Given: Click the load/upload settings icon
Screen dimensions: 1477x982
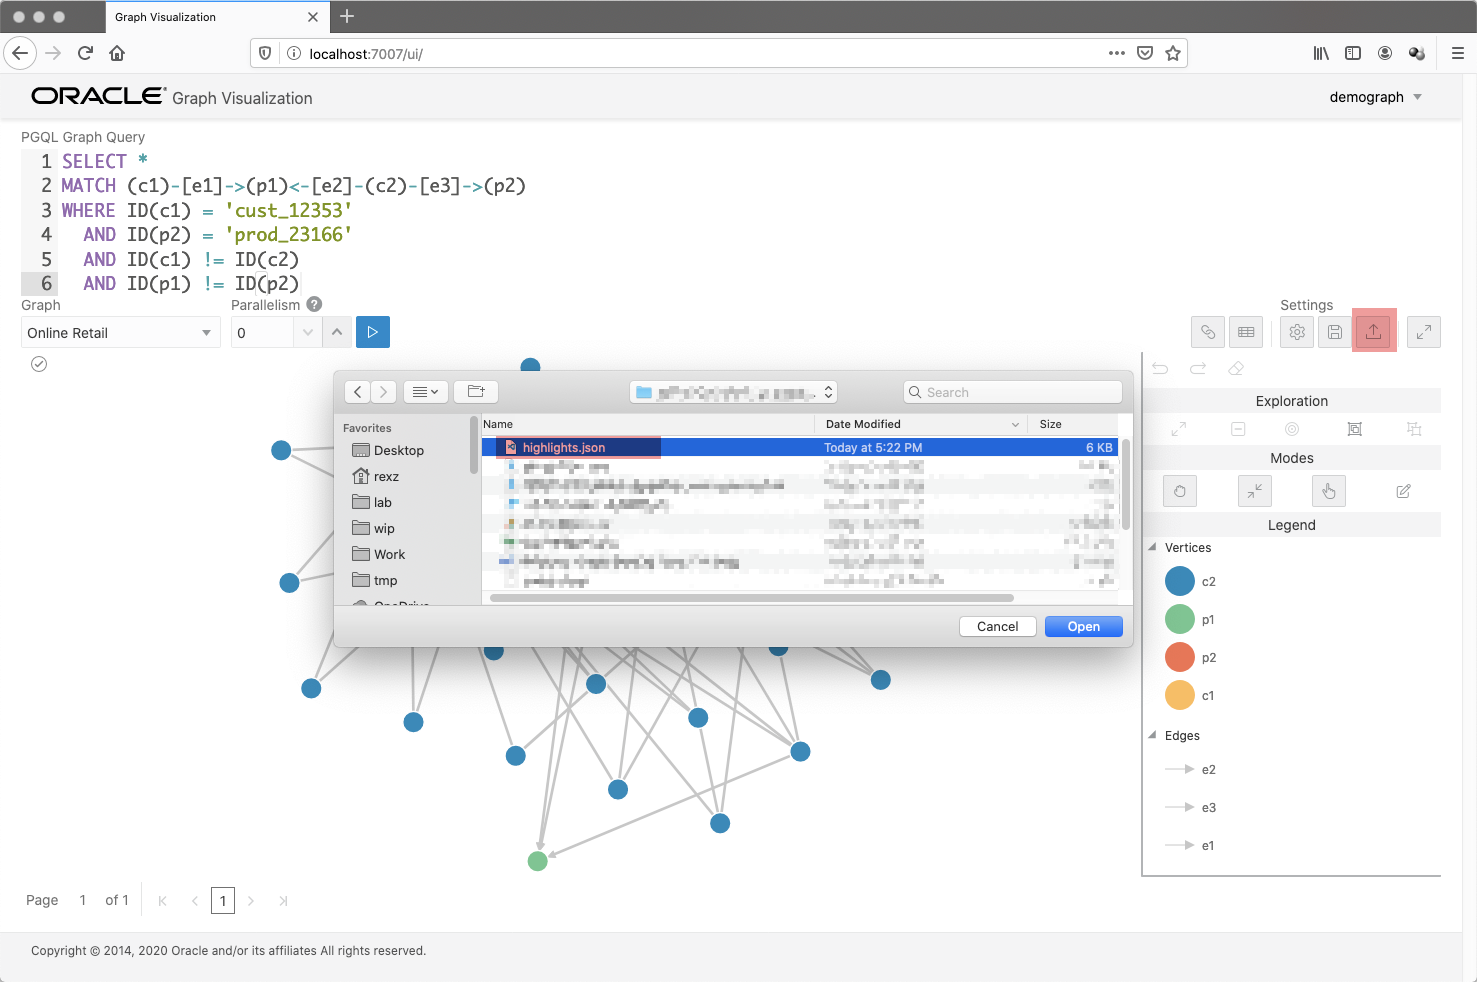Looking at the screenshot, I should tap(1374, 332).
